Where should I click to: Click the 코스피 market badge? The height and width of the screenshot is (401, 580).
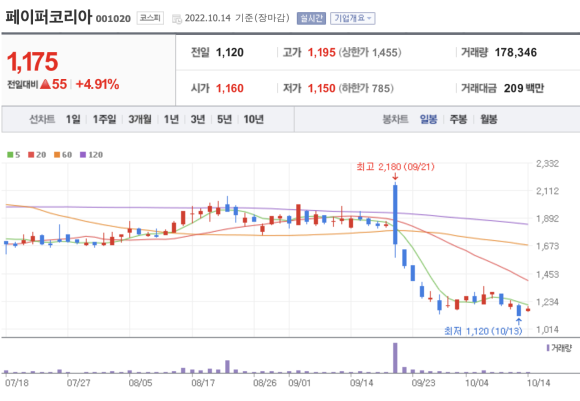click(x=150, y=18)
